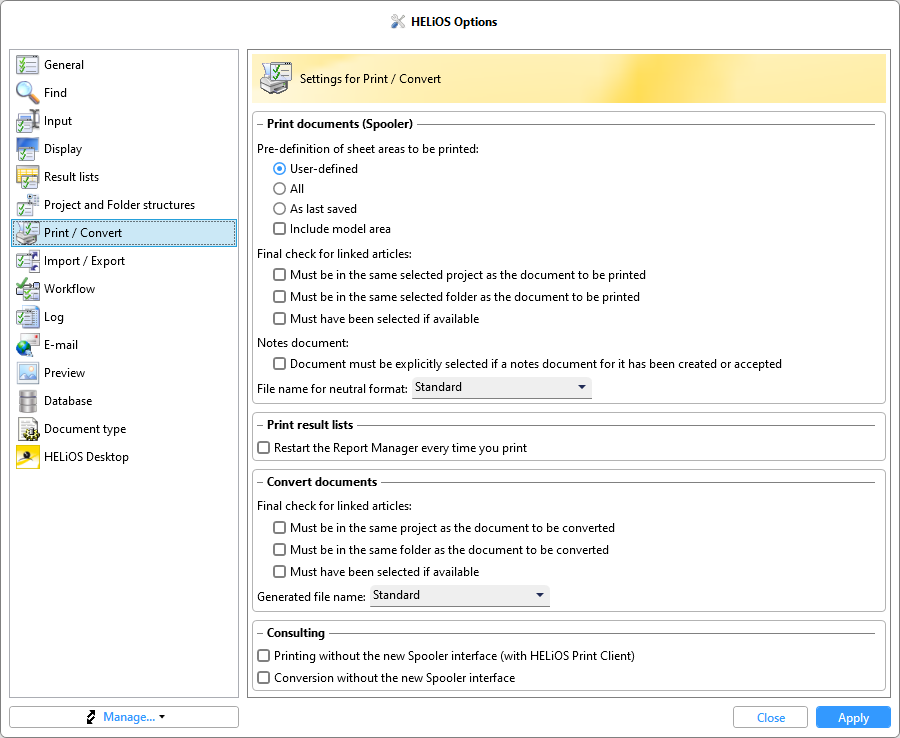Toggle Restart the Report Manager every print
Screen dimensions: 900x738
tap(263, 448)
